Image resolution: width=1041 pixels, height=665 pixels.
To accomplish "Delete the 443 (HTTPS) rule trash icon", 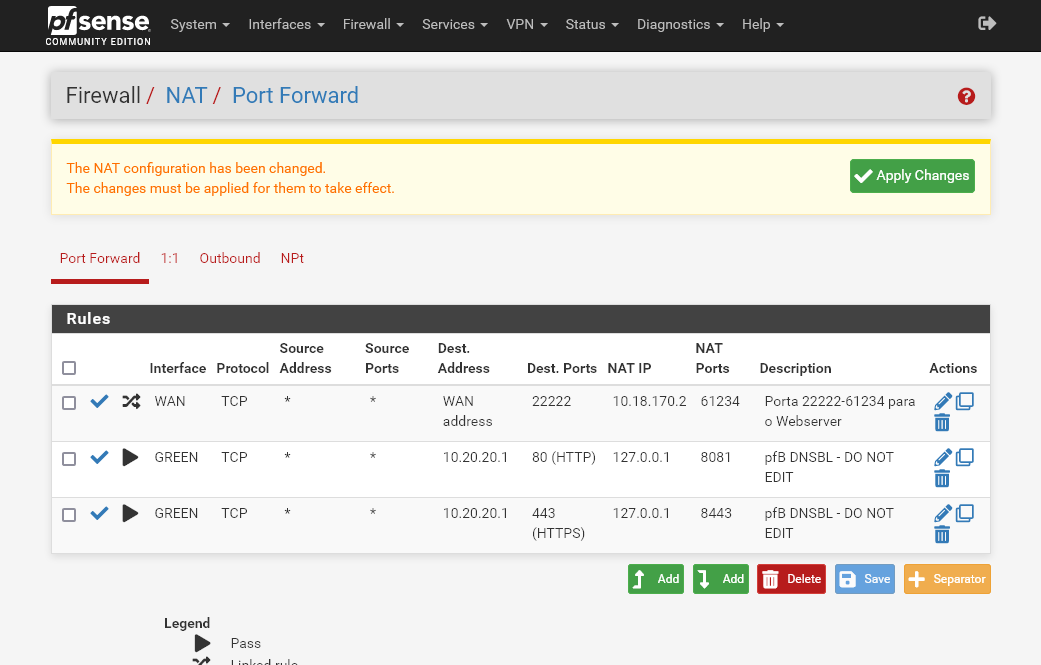I will click(942, 535).
